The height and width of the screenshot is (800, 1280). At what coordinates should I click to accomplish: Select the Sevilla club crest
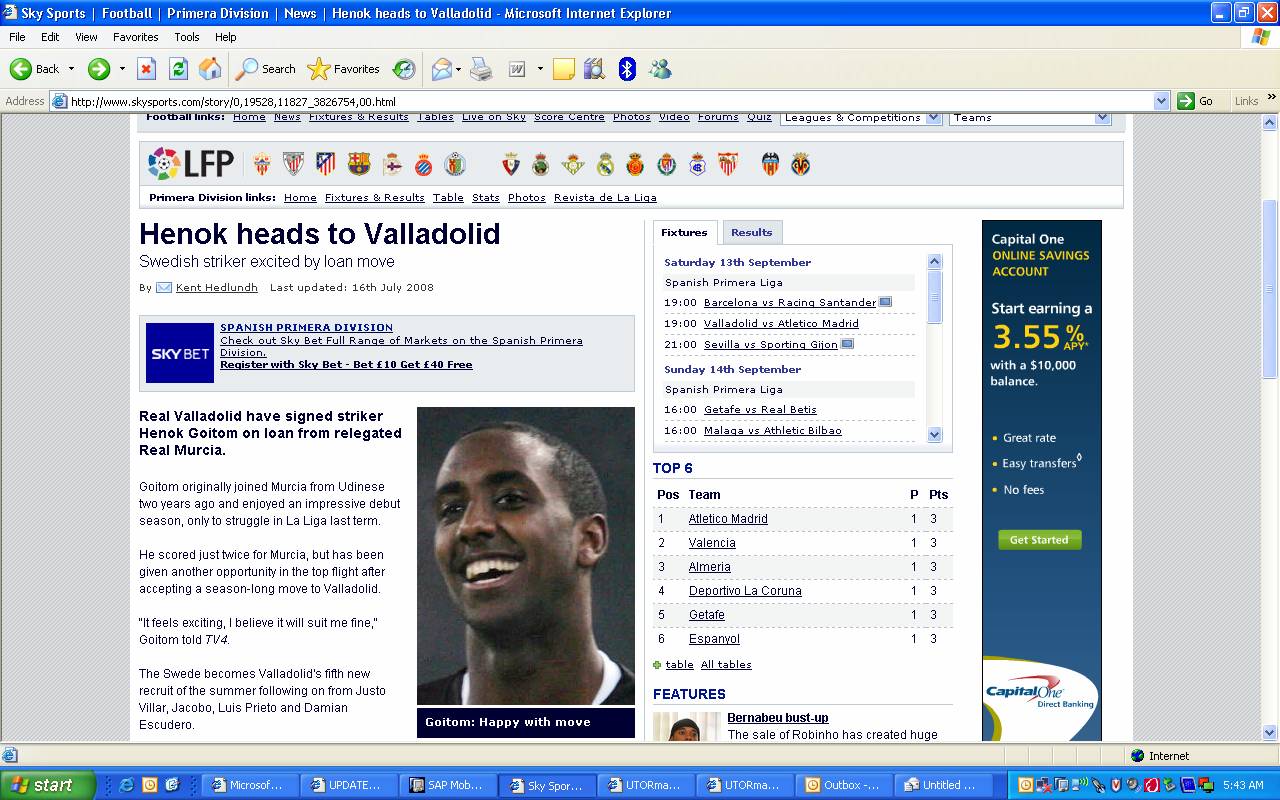click(x=728, y=164)
